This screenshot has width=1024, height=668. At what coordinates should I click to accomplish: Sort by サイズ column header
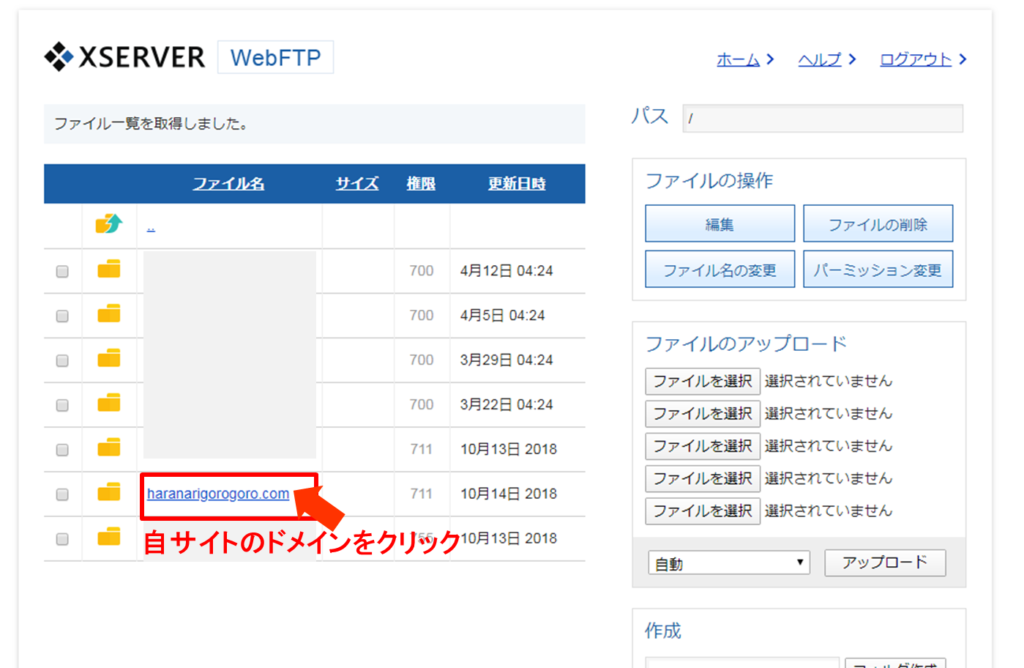(357, 183)
